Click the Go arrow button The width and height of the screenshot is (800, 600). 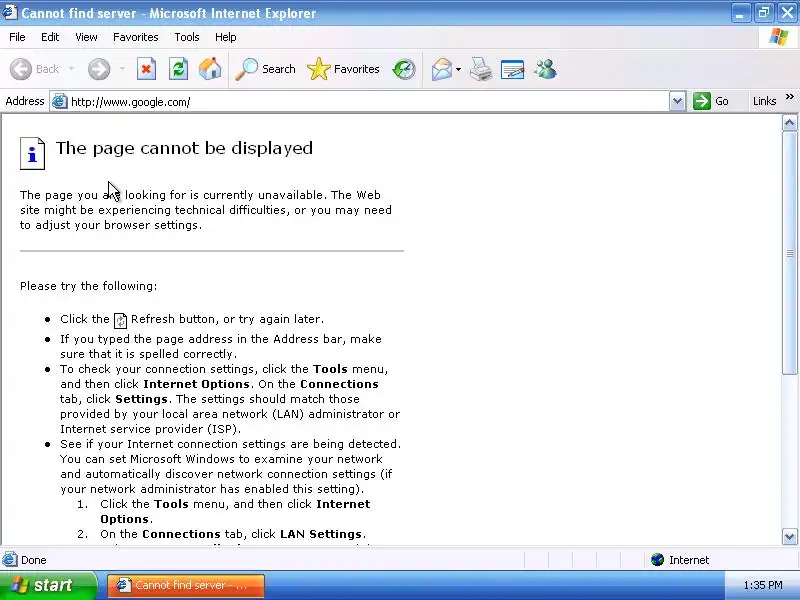pyautogui.click(x=702, y=101)
